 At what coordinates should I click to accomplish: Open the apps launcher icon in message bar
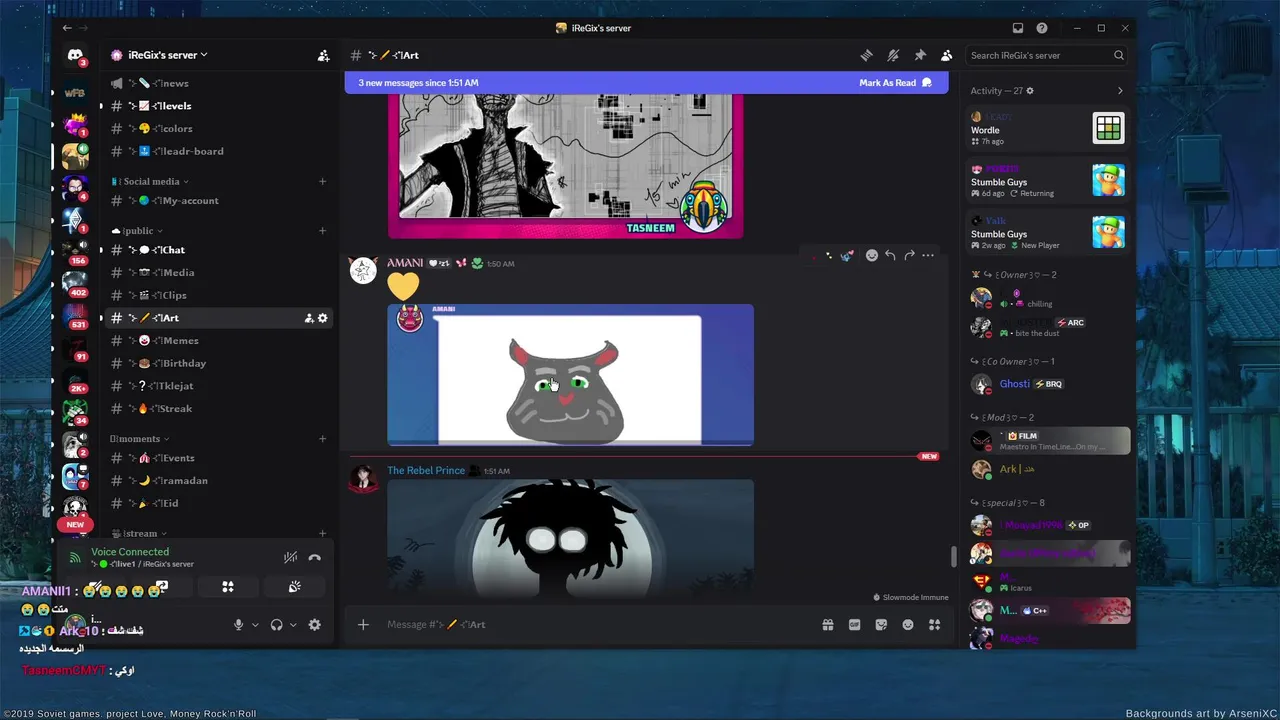click(x=935, y=625)
